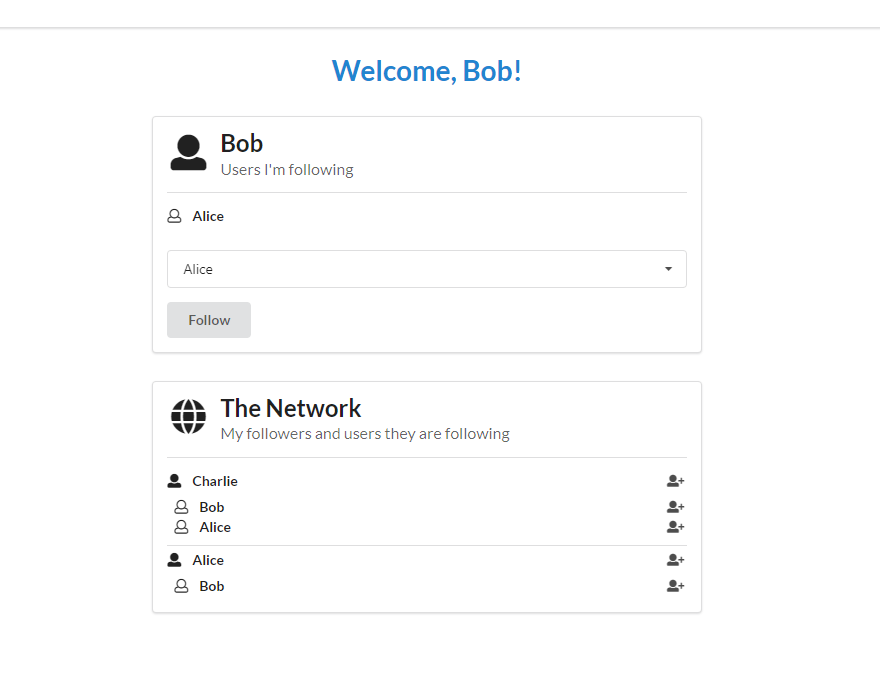Open the user selection dropdown showing Alice
The image size is (880, 678).
point(426,269)
